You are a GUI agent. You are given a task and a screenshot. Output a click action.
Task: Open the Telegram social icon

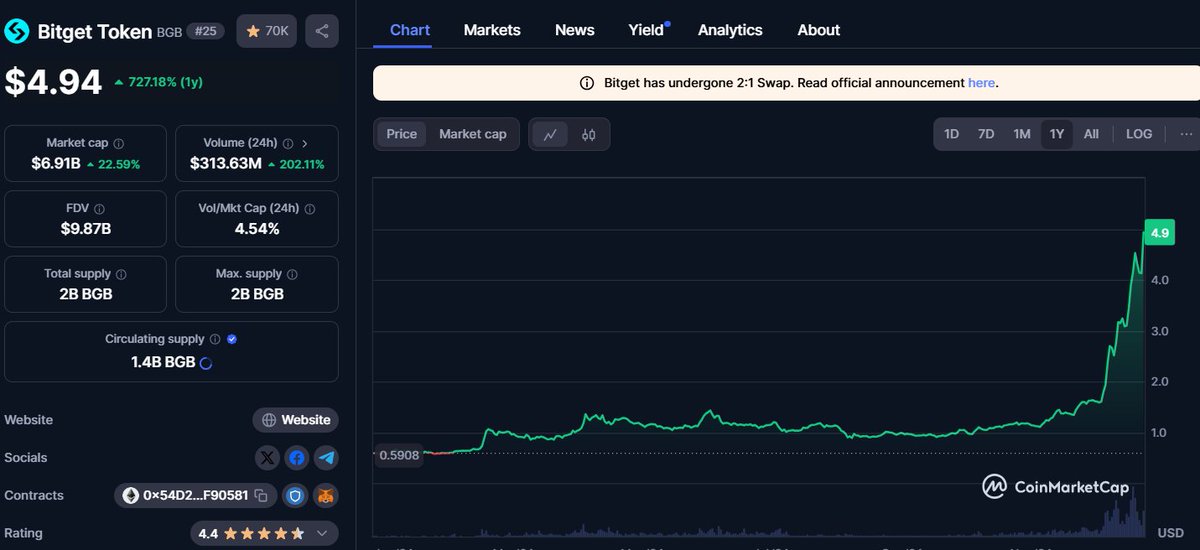[x=326, y=458]
